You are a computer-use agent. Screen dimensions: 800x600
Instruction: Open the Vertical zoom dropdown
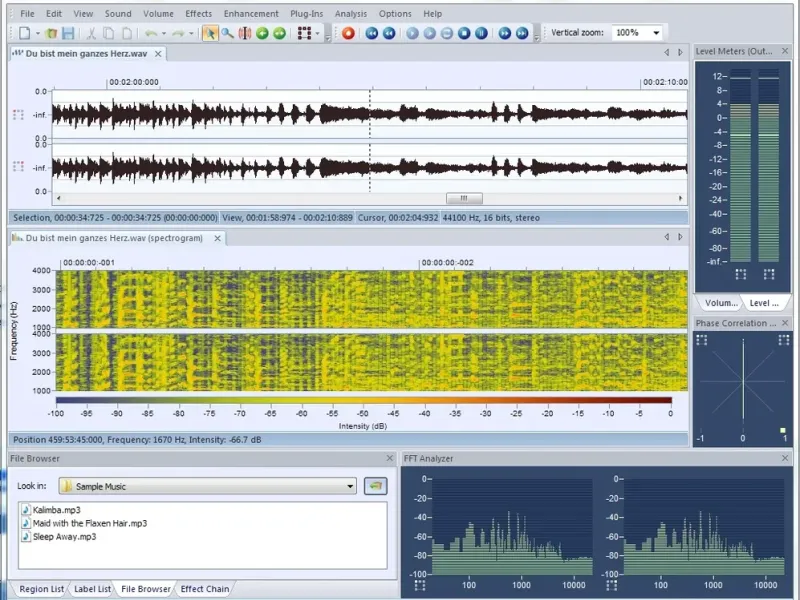[x=655, y=33]
